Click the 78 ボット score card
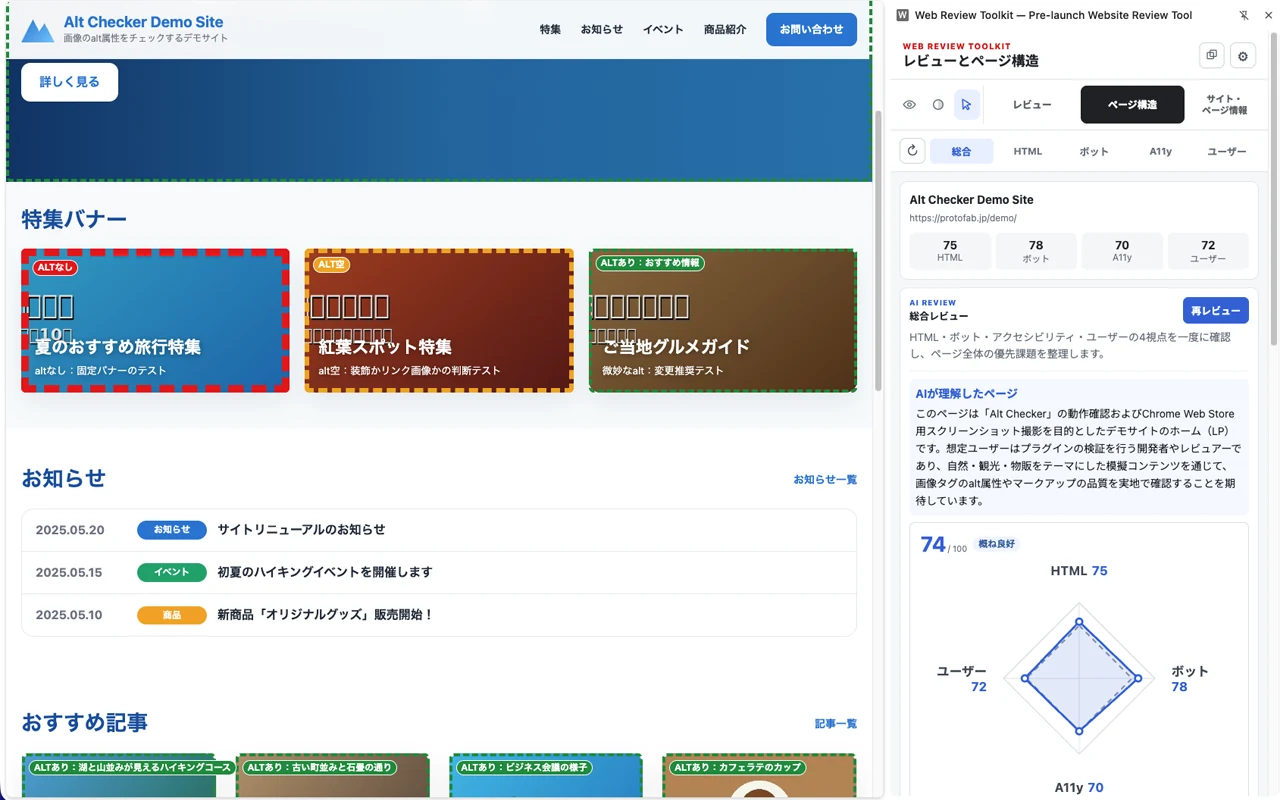 (x=1036, y=251)
